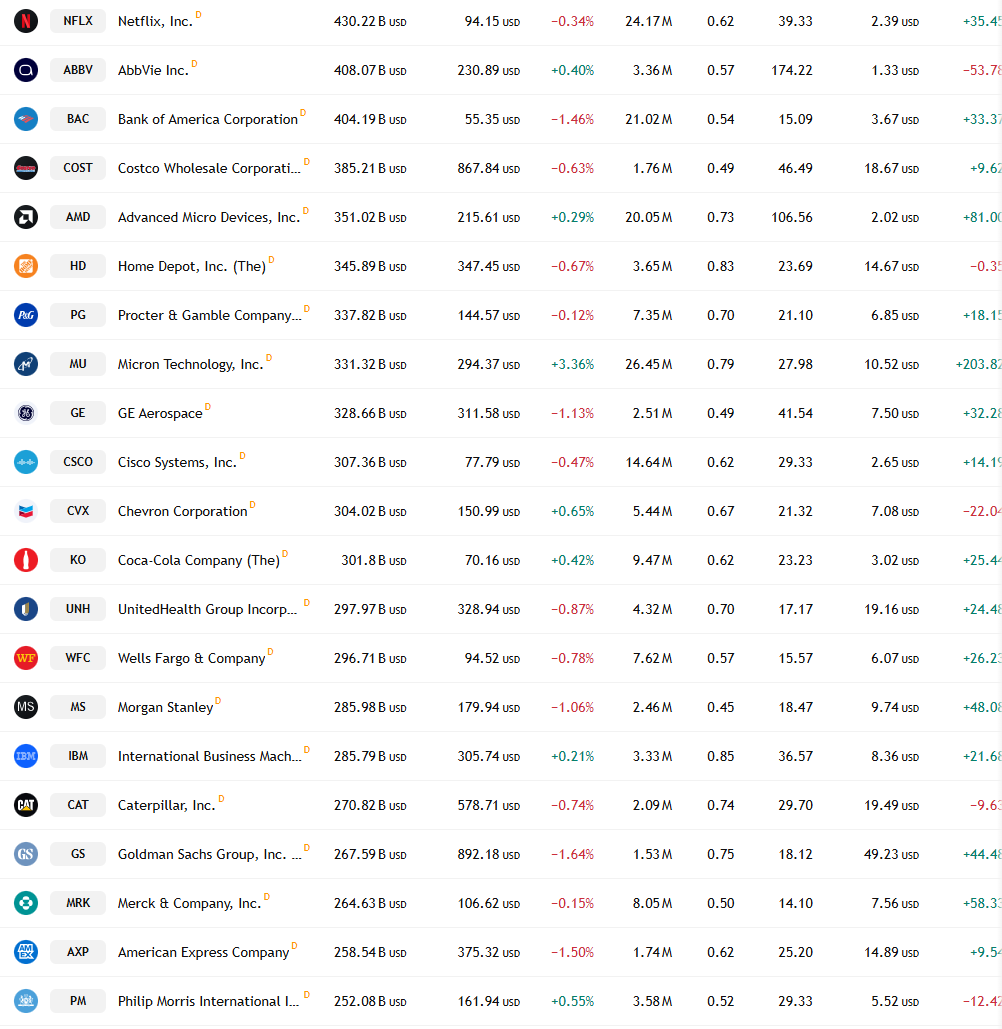
Task: Click Micron volume 26.45 M
Action: 649,364
